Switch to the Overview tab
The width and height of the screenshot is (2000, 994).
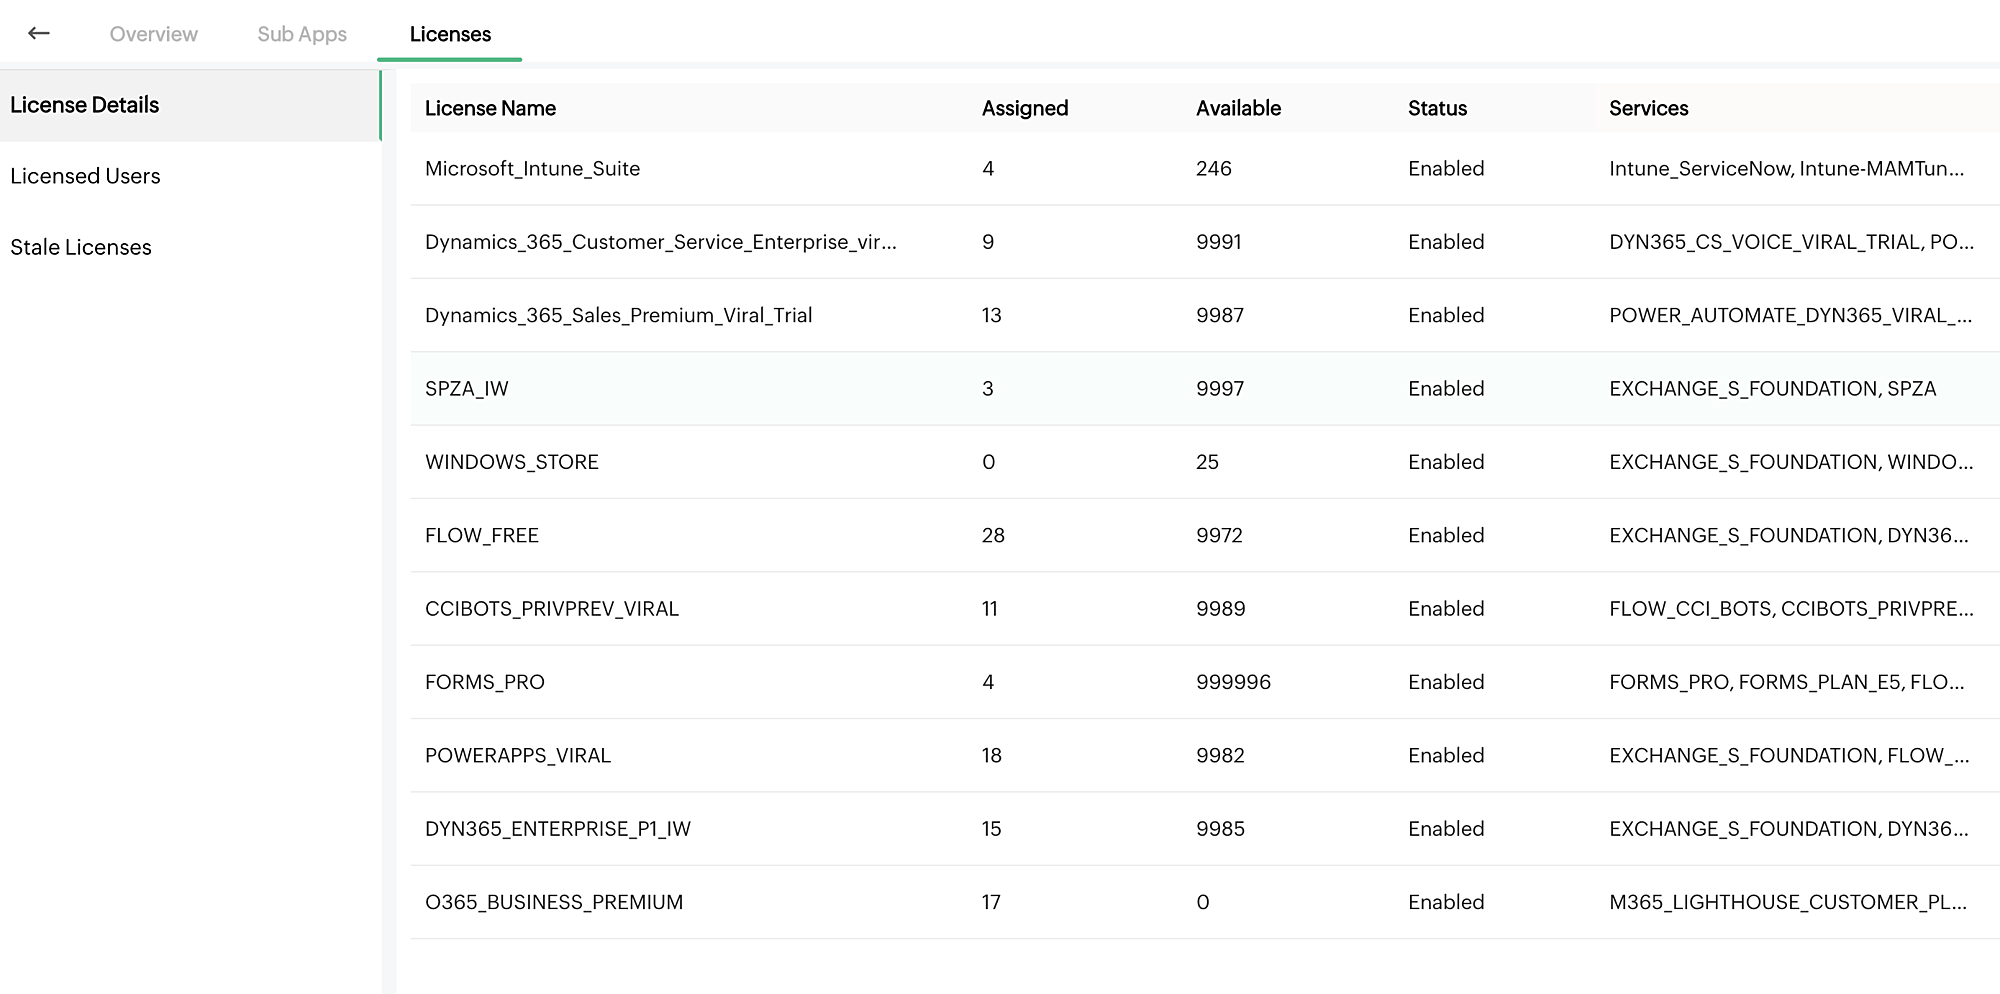tap(153, 34)
